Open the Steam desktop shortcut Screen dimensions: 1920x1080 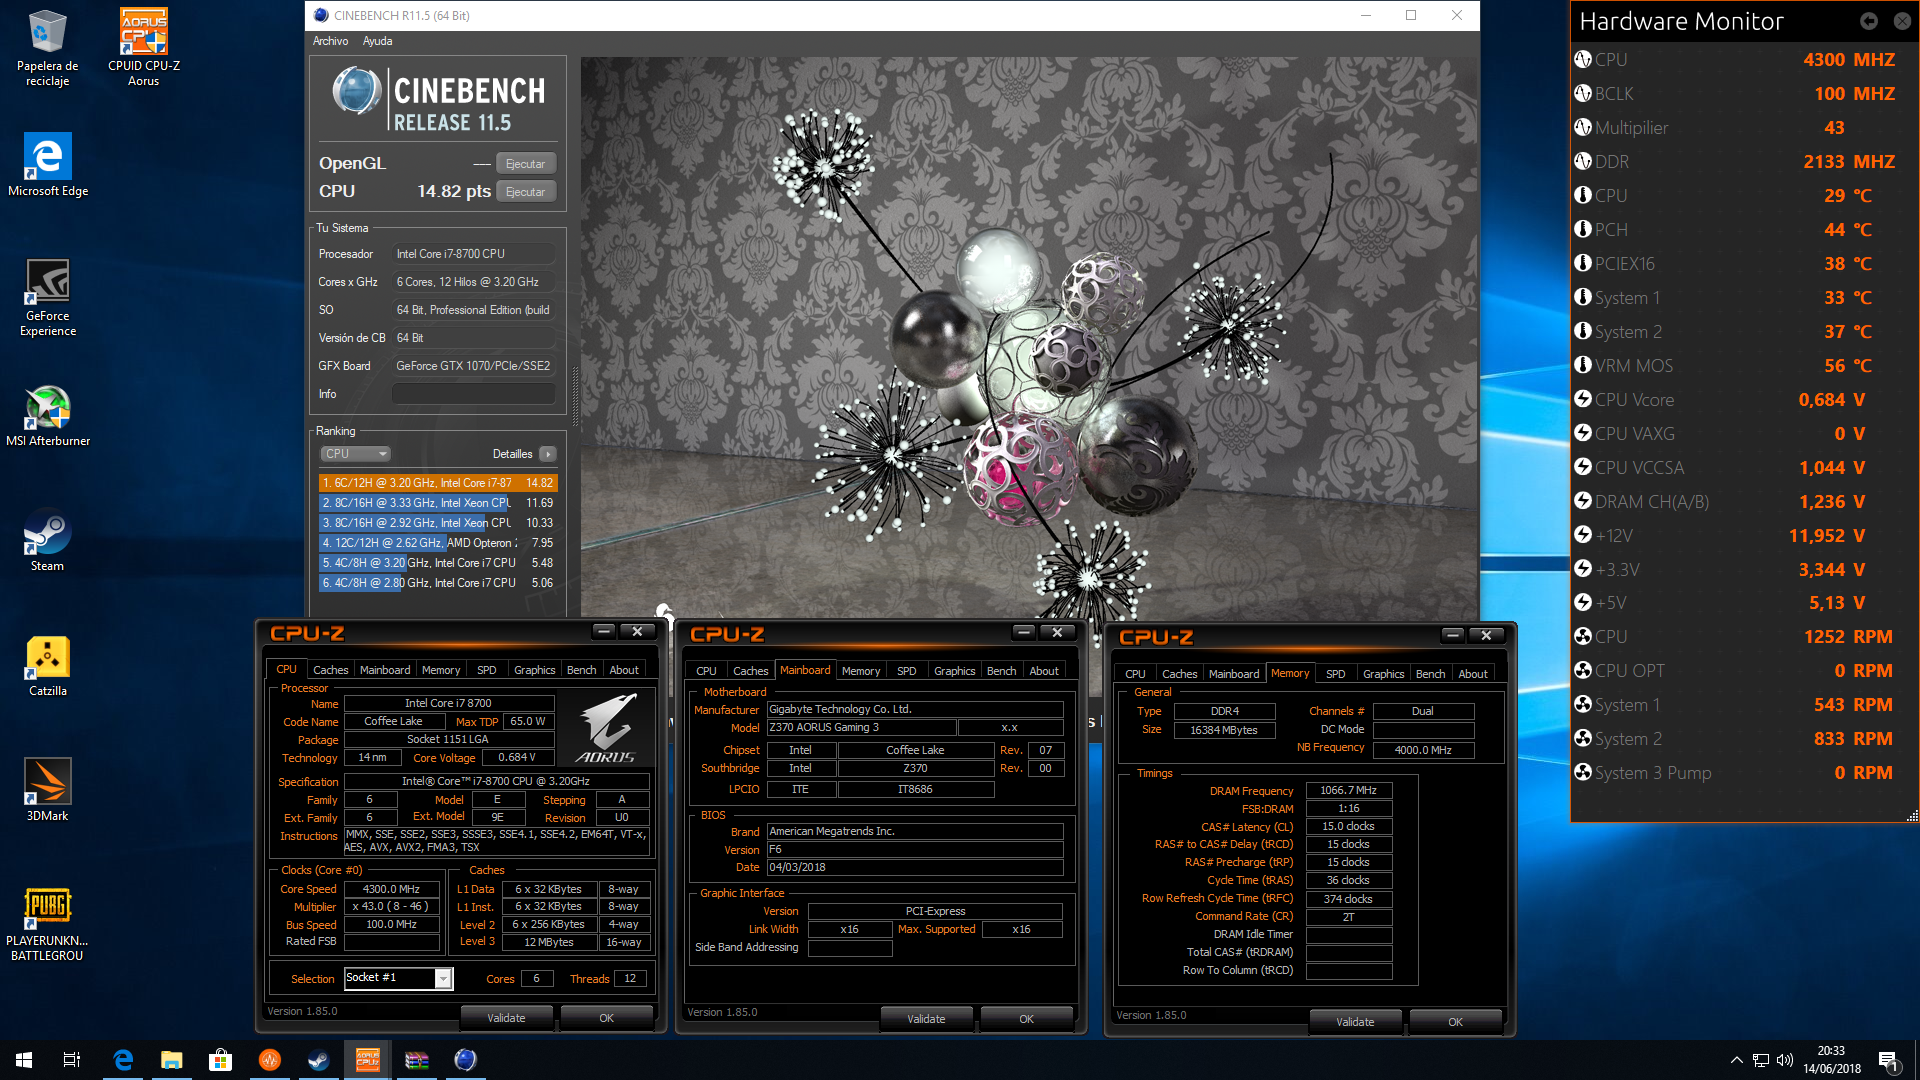tap(47, 541)
